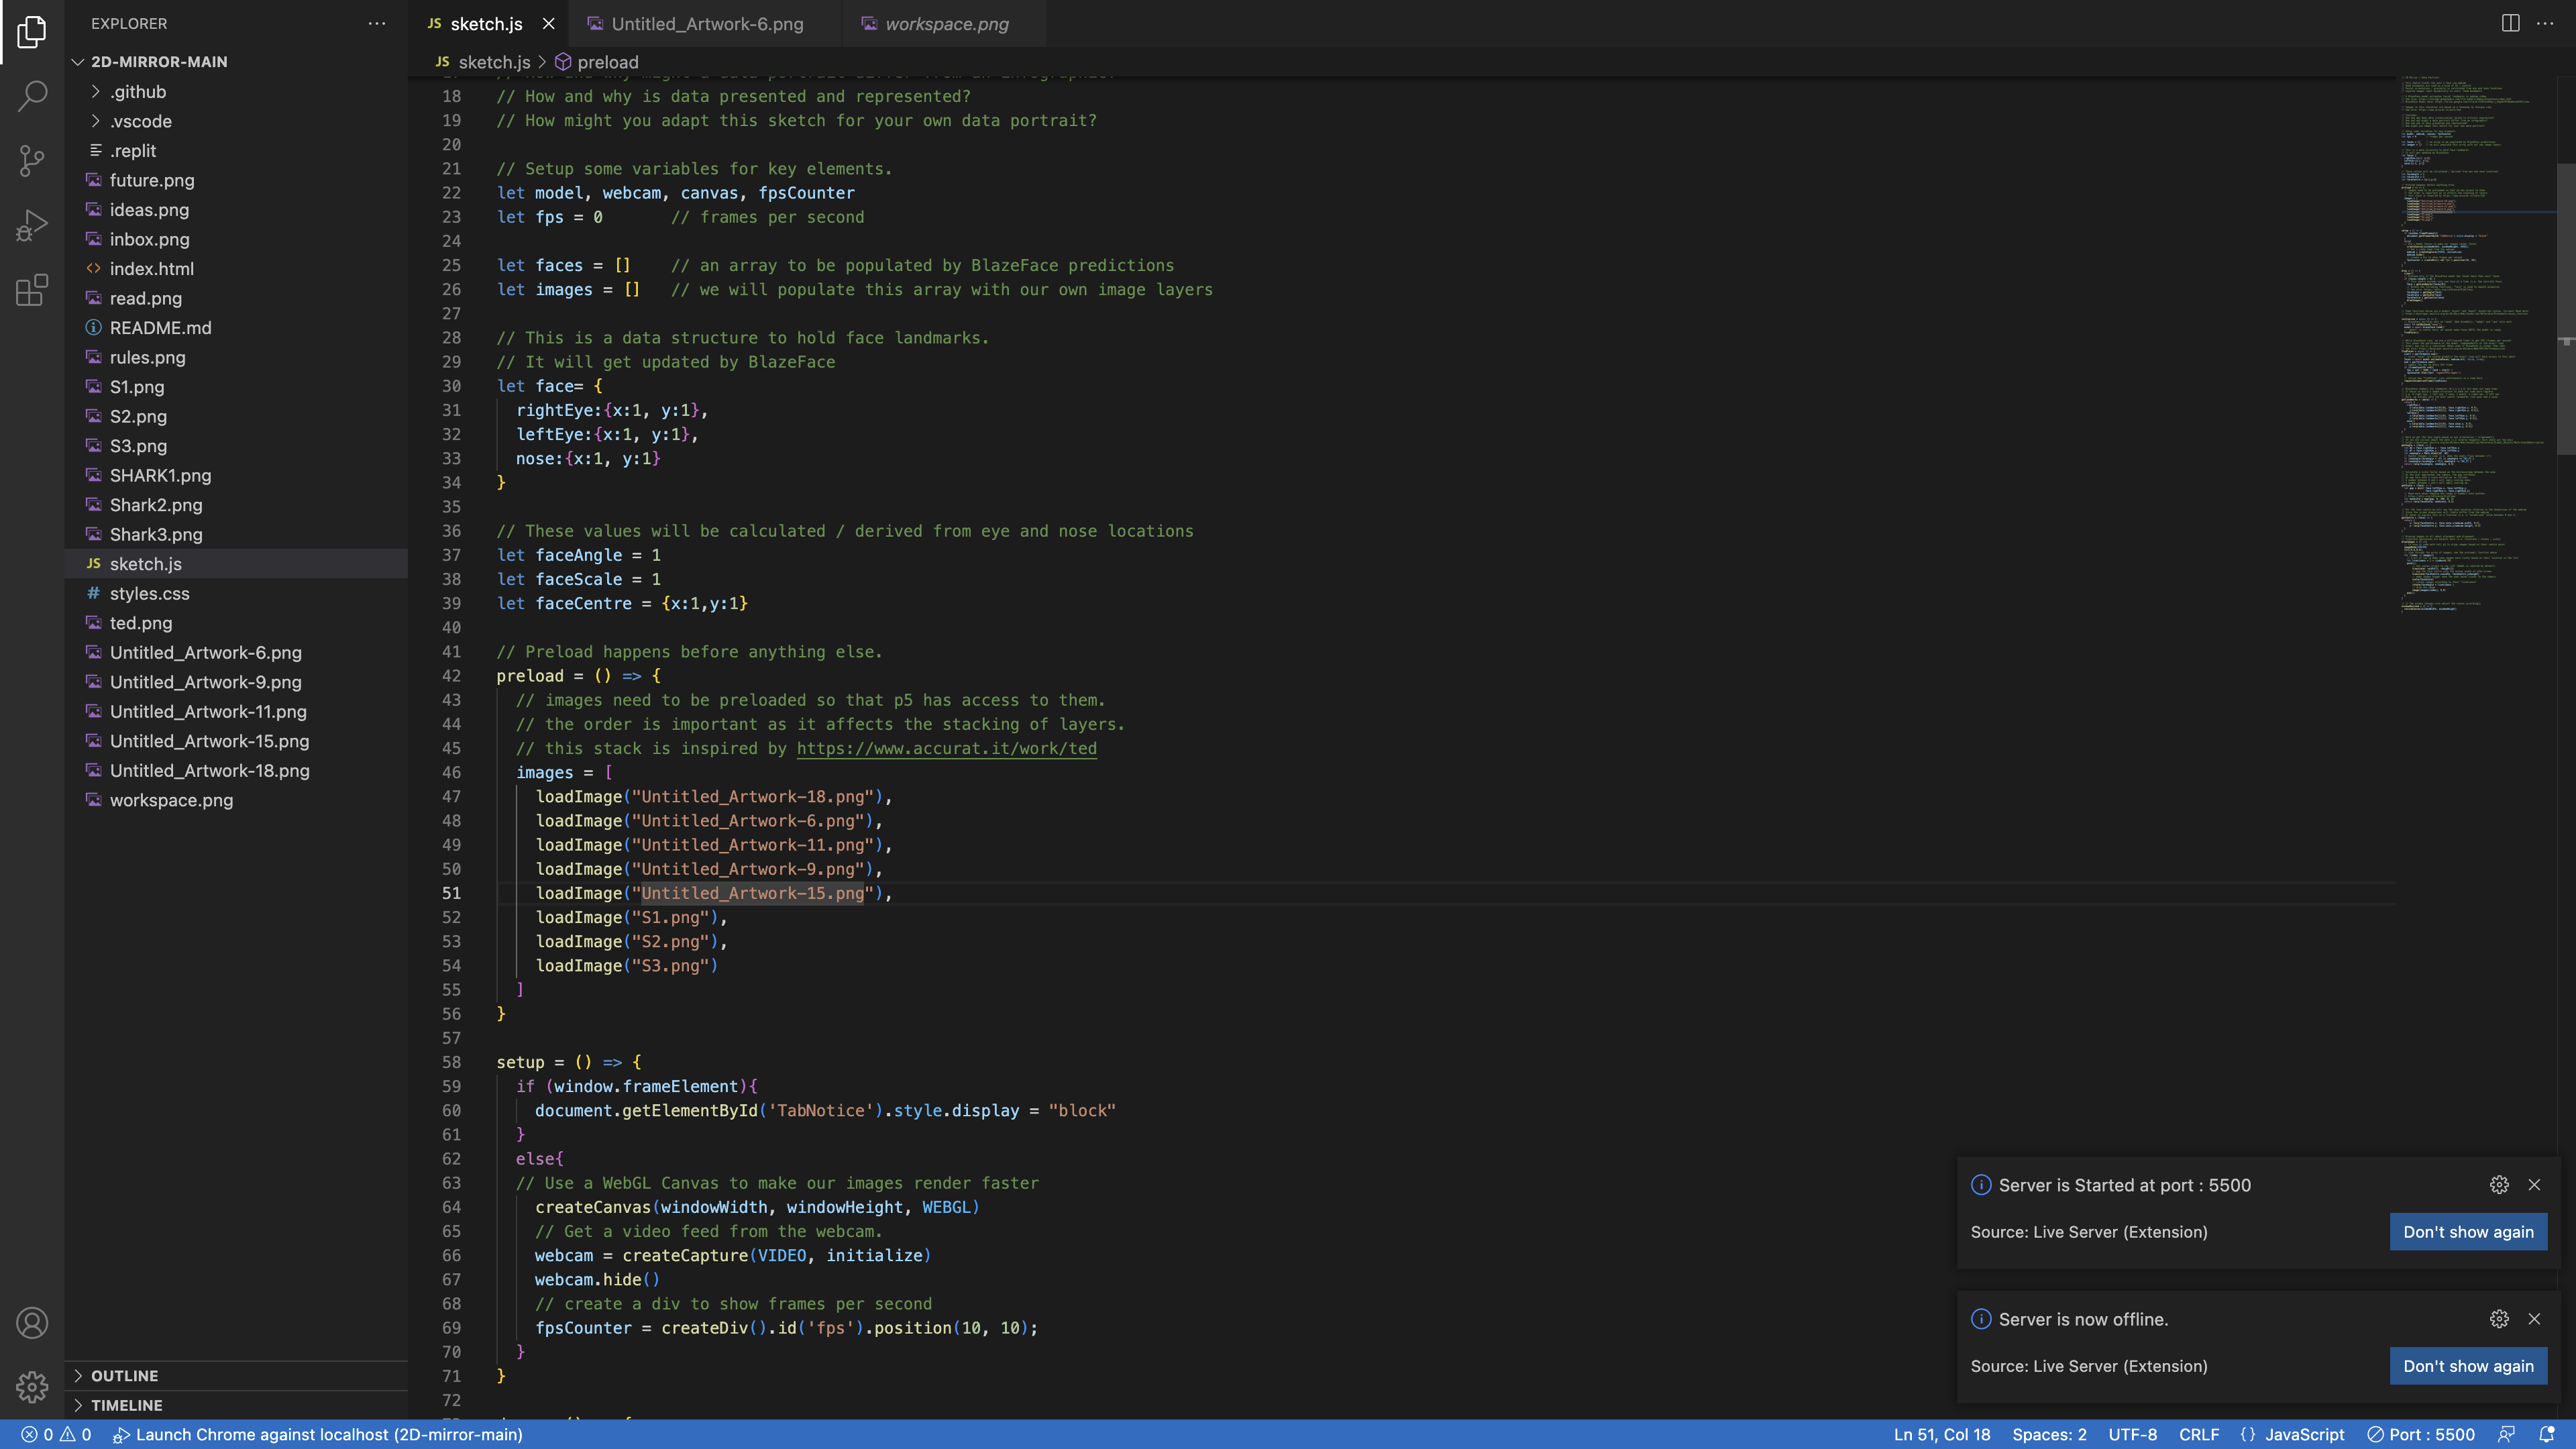Image resolution: width=2576 pixels, height=1449 pixels.
Task: Switch to the workspace.png tab
Action: coord(946,24)
